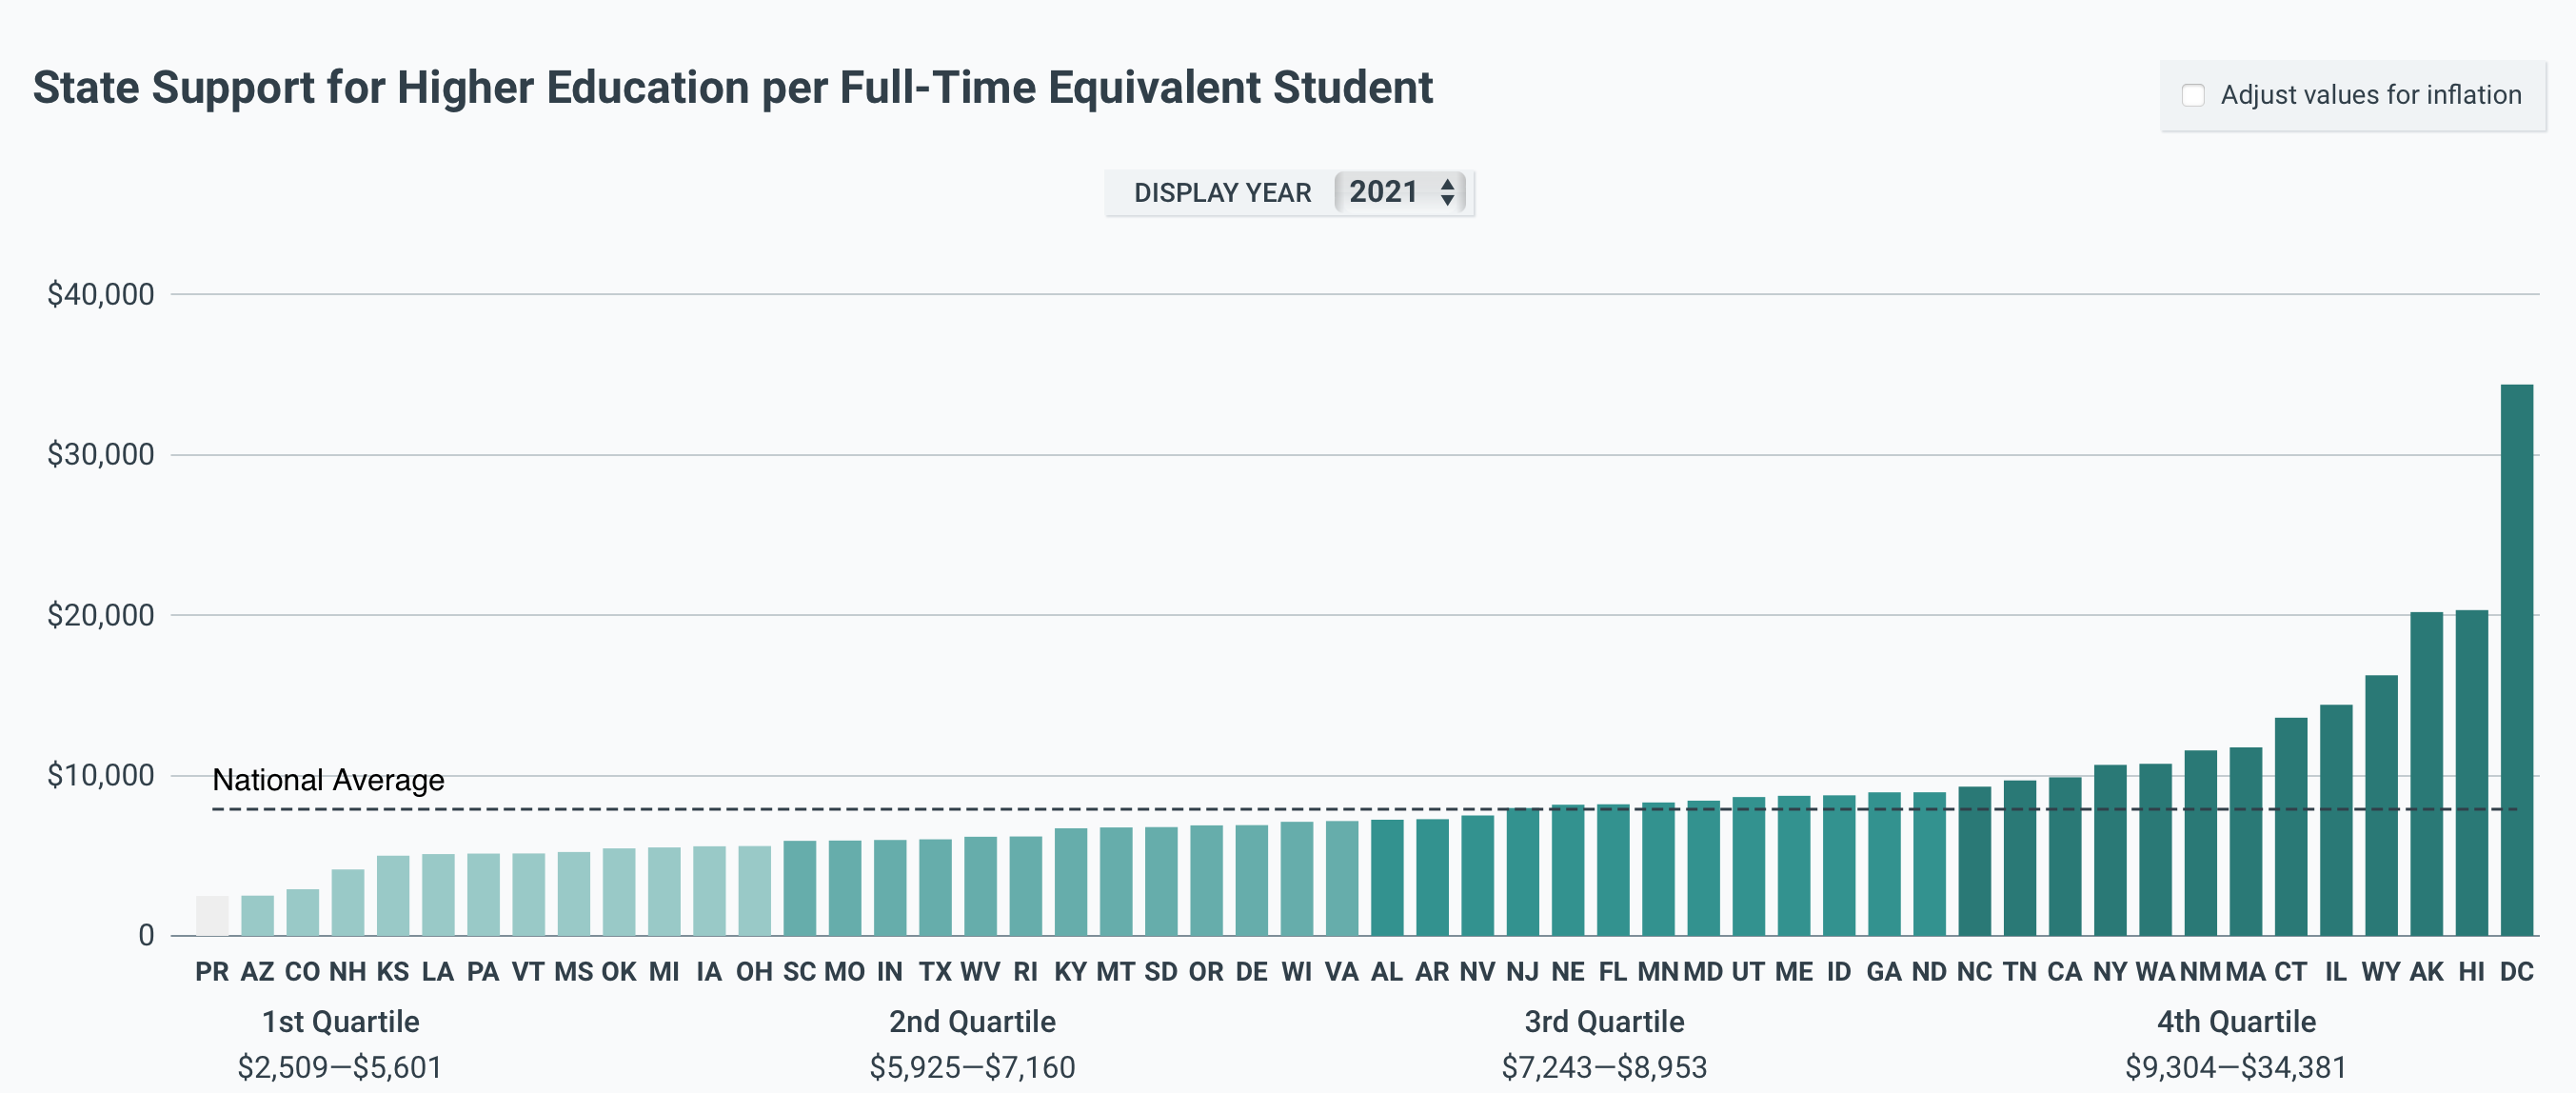The width and height of the screenshot is (2576, 1093).
Task: Click the 4th Quartile label
Action: point(2236,1021)
